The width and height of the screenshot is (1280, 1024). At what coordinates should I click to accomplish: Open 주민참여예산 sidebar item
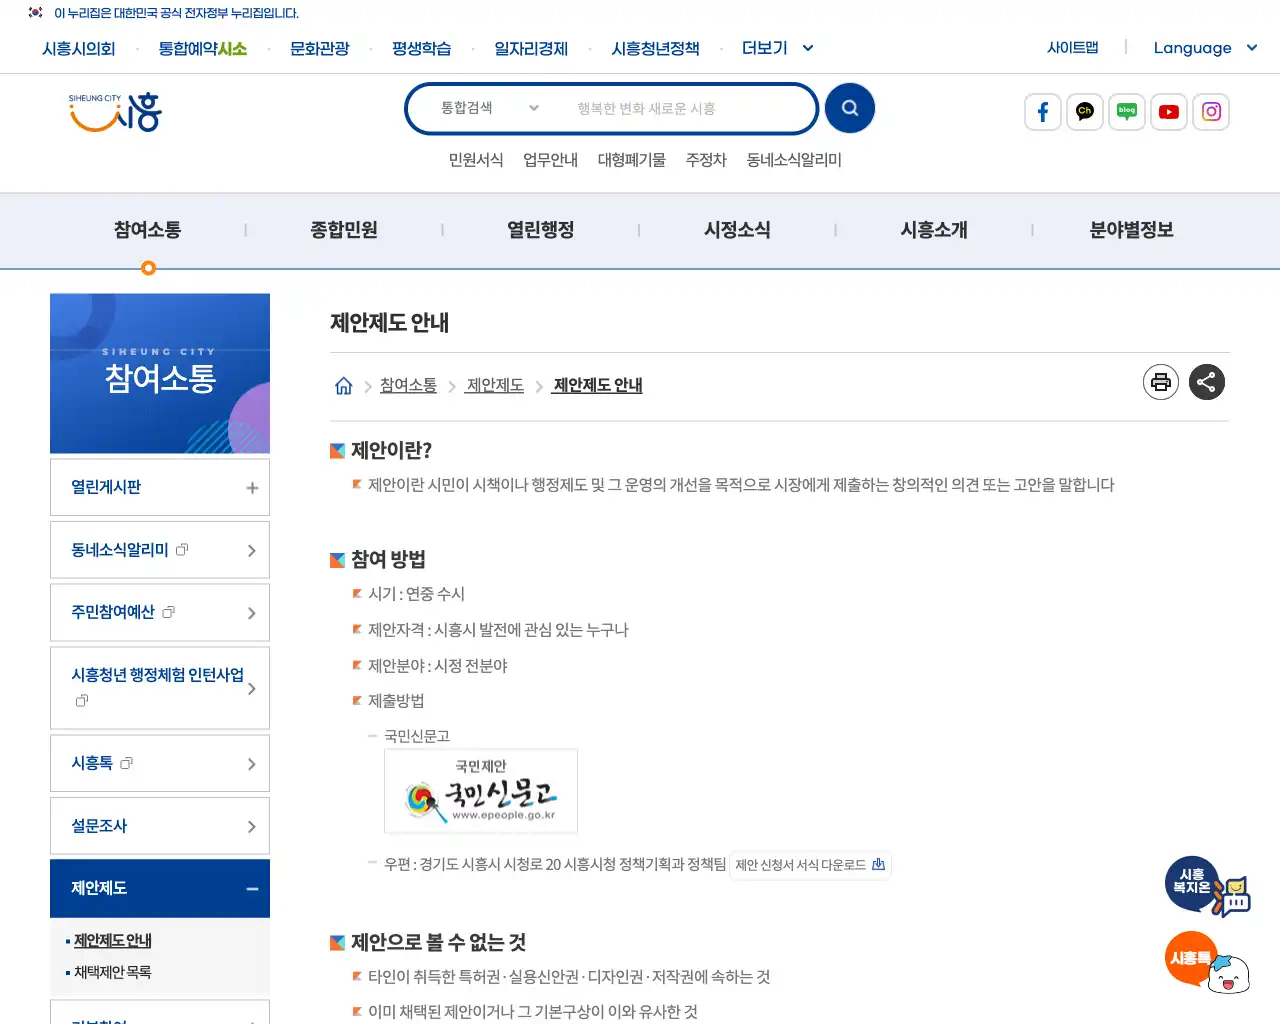pyautogui.click(x=160, y=612)
